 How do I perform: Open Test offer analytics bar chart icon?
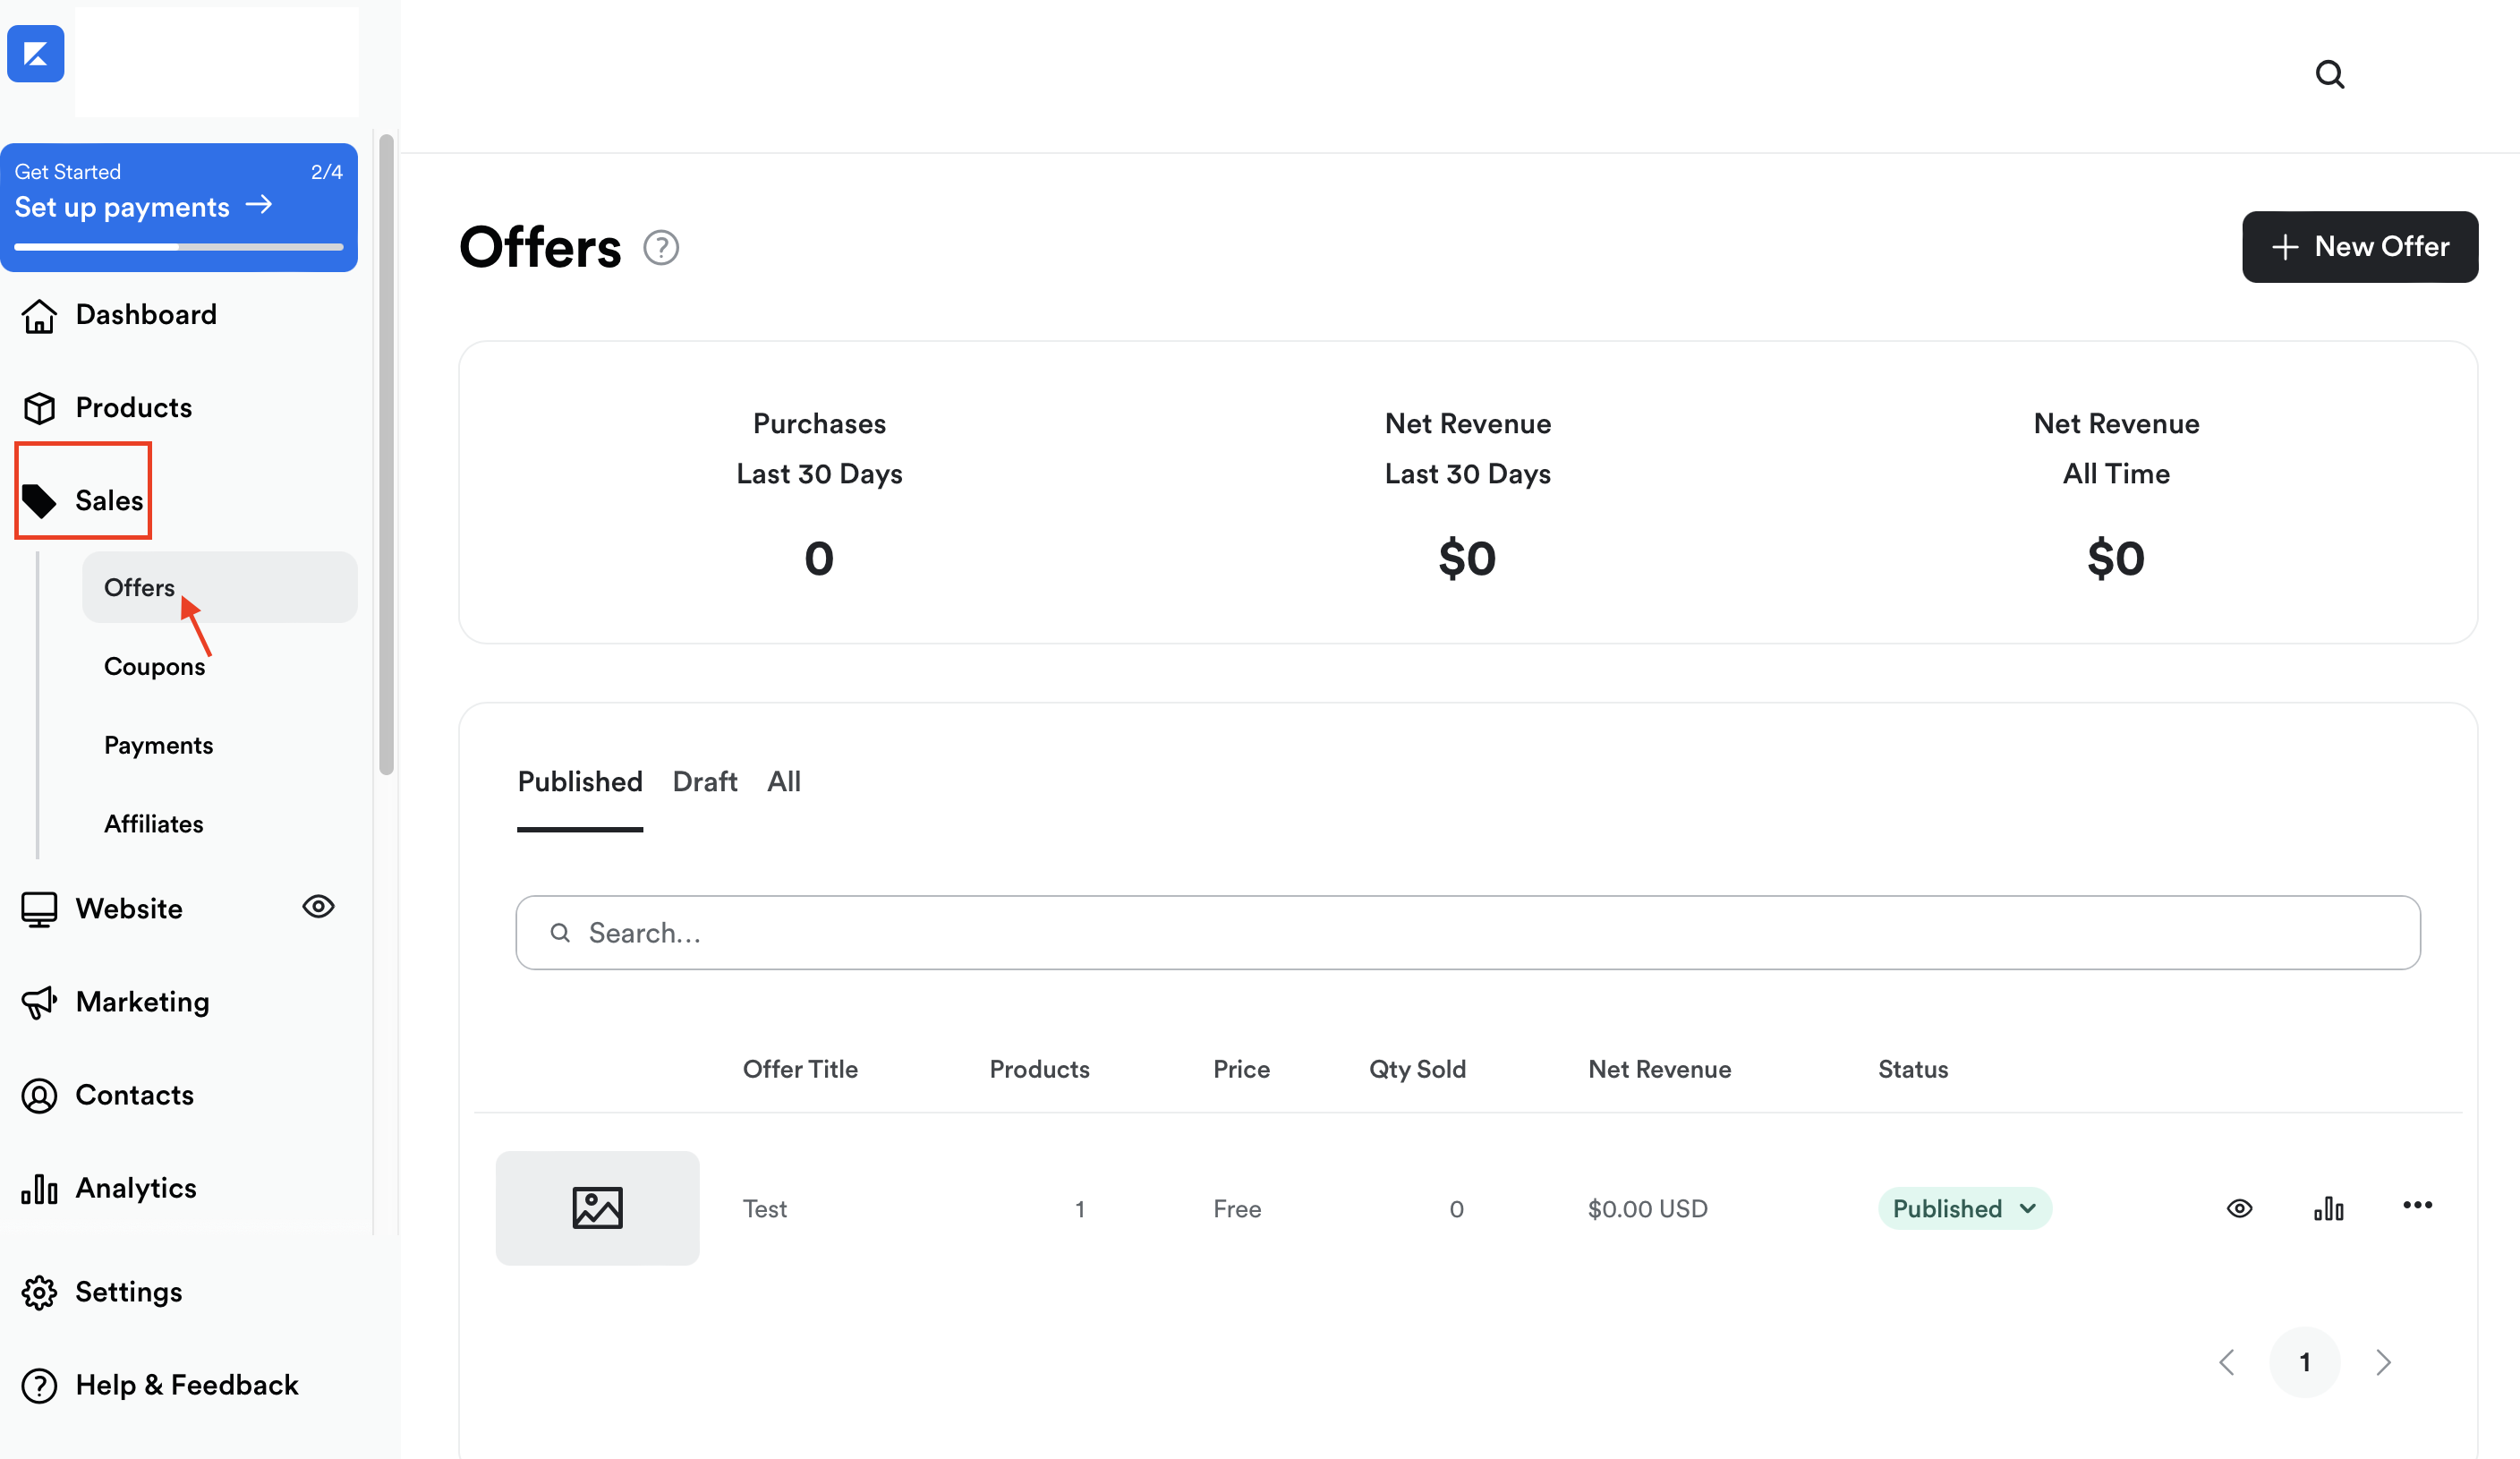pyautogui.click(x=2328, y=1208)
